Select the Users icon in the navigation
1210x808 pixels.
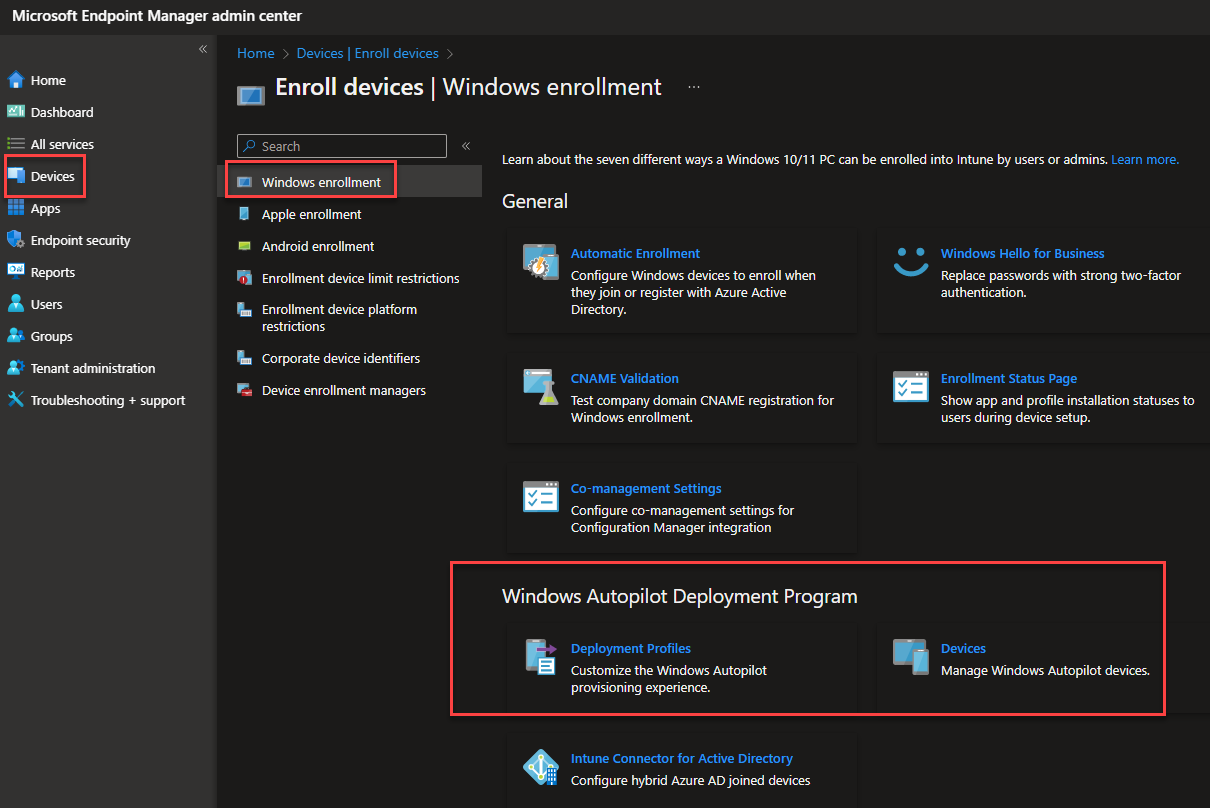(x=17, y=304)
